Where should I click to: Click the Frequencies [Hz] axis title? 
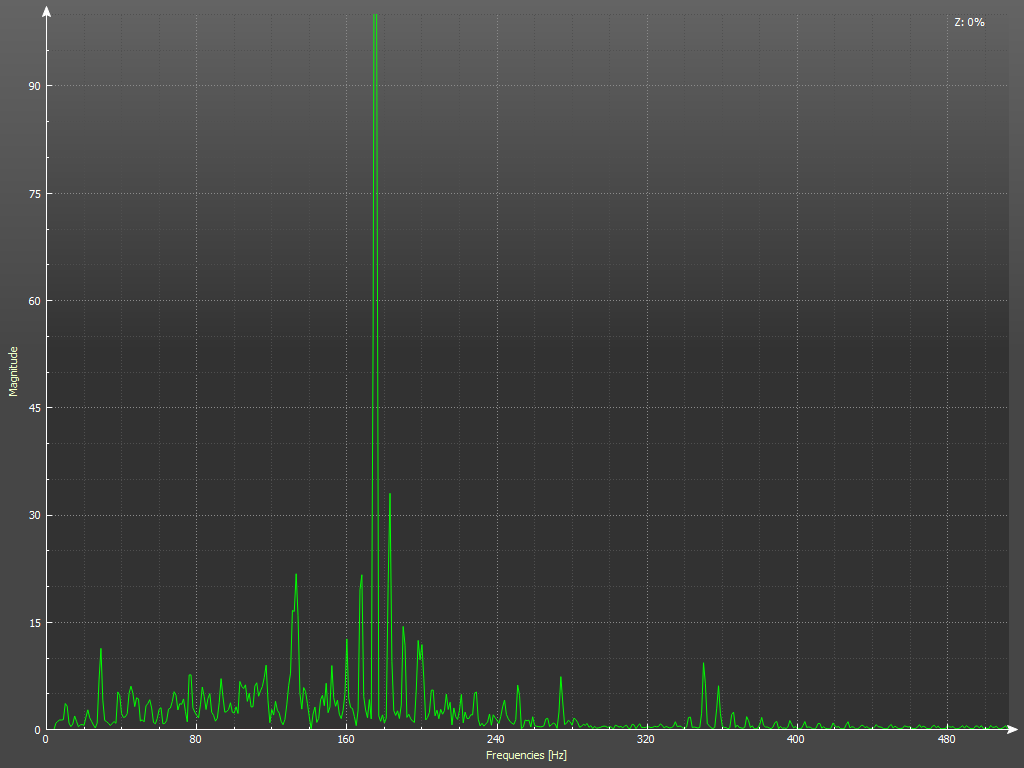pos(526,755)
